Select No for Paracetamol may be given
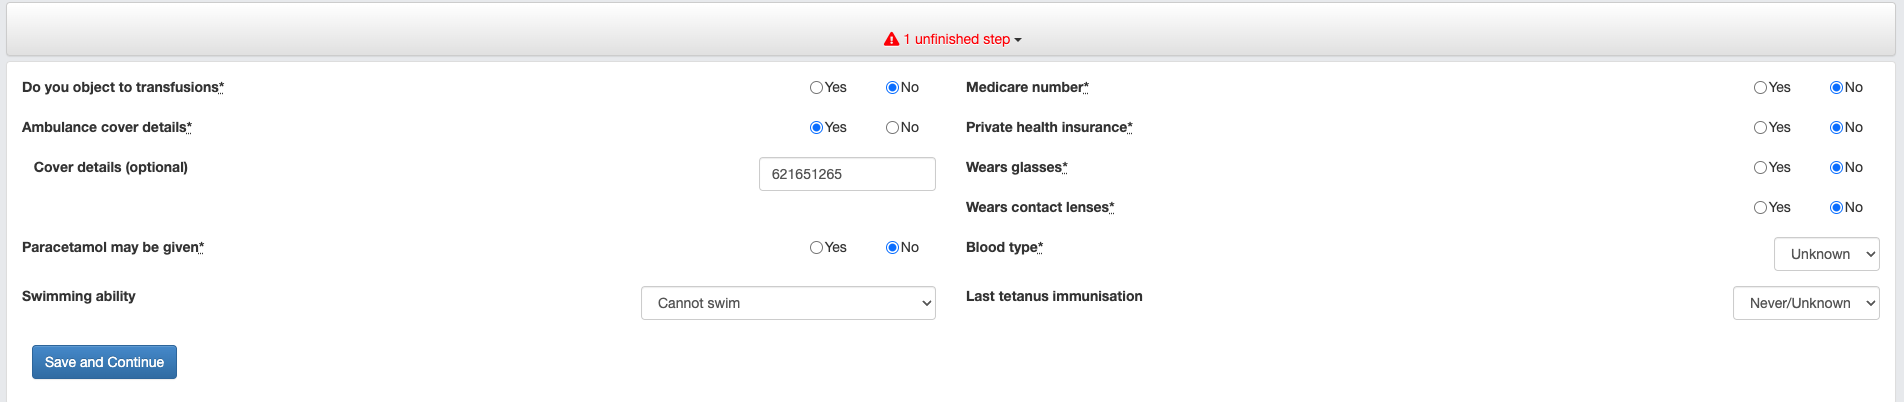The image size is (1904, 402). pyautogui.click(x=892, y=248)
